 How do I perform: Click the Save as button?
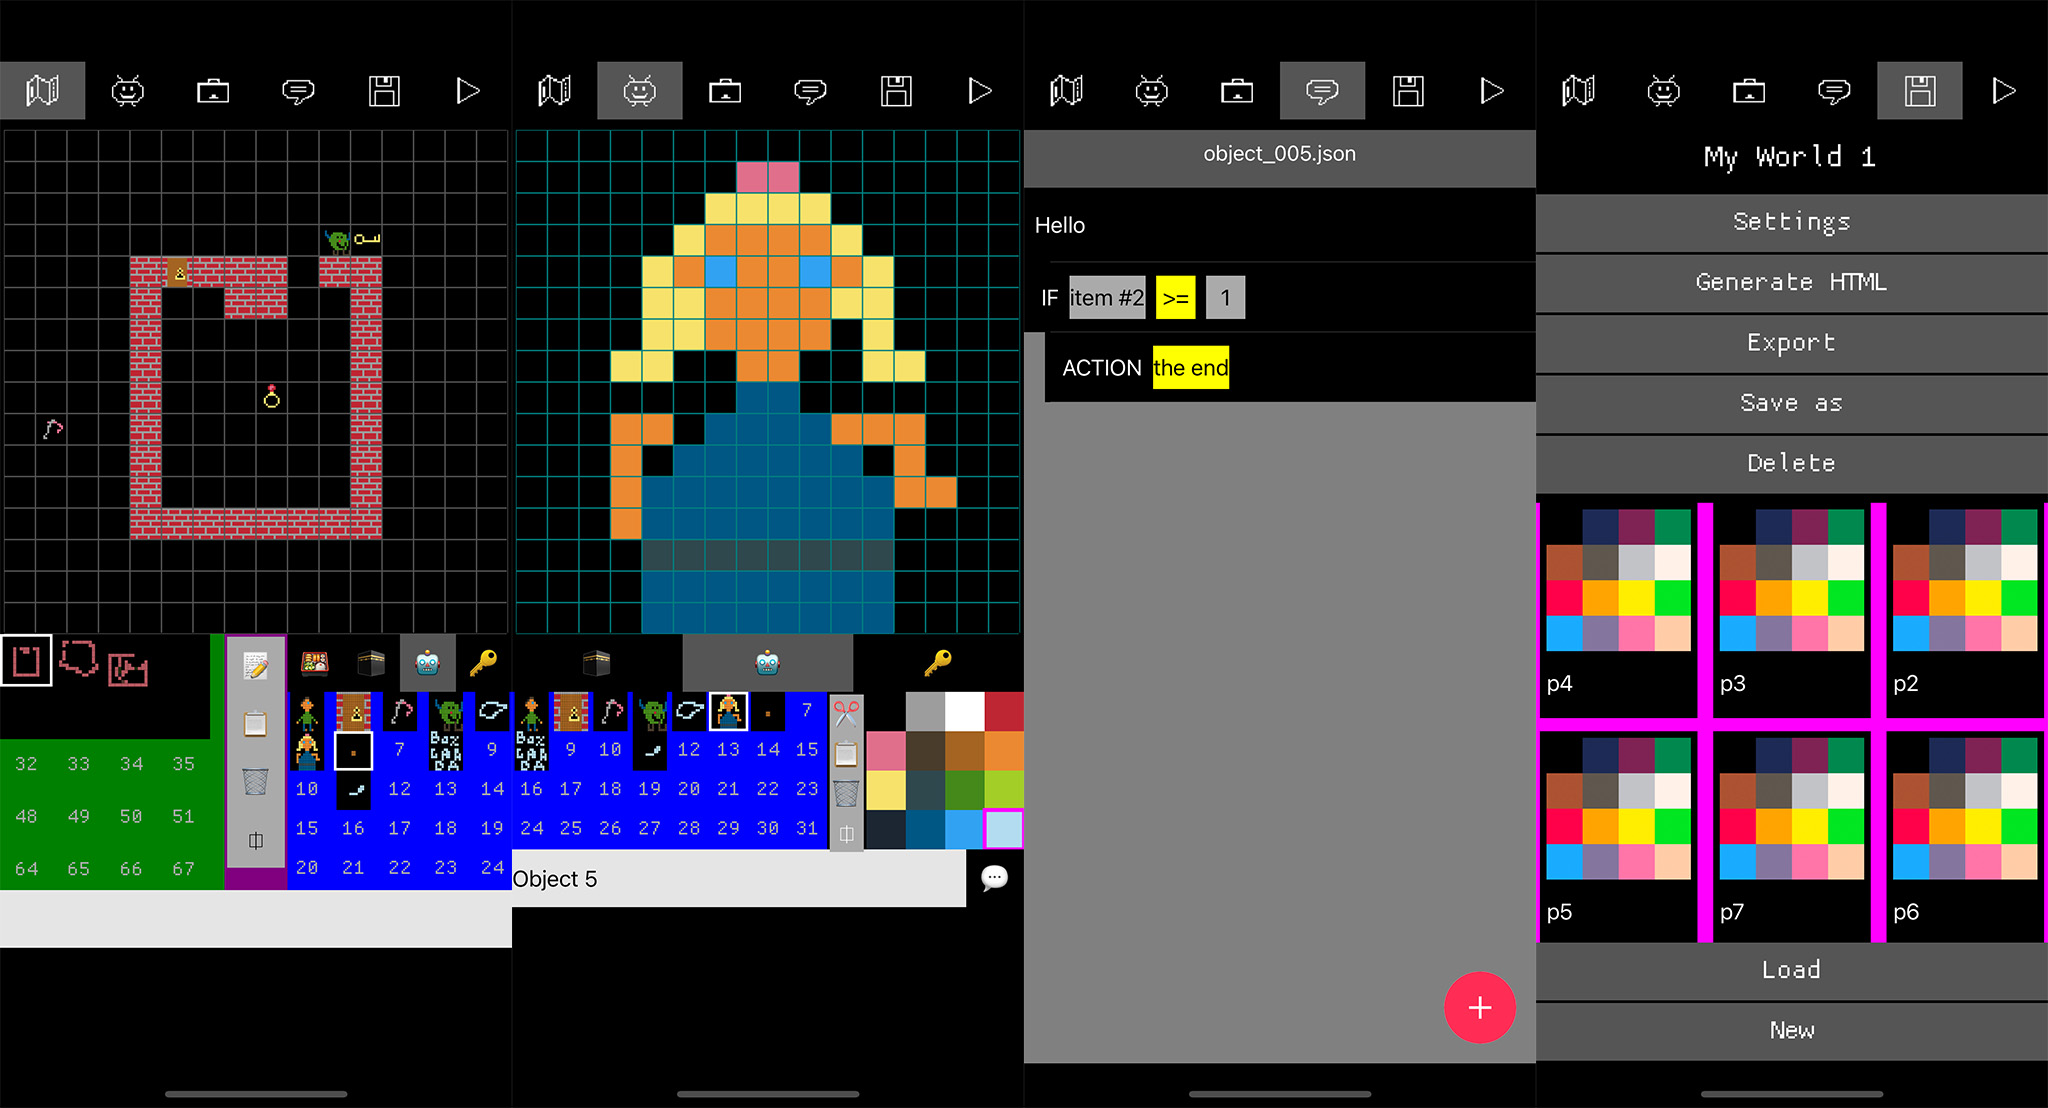point(1792,403)
